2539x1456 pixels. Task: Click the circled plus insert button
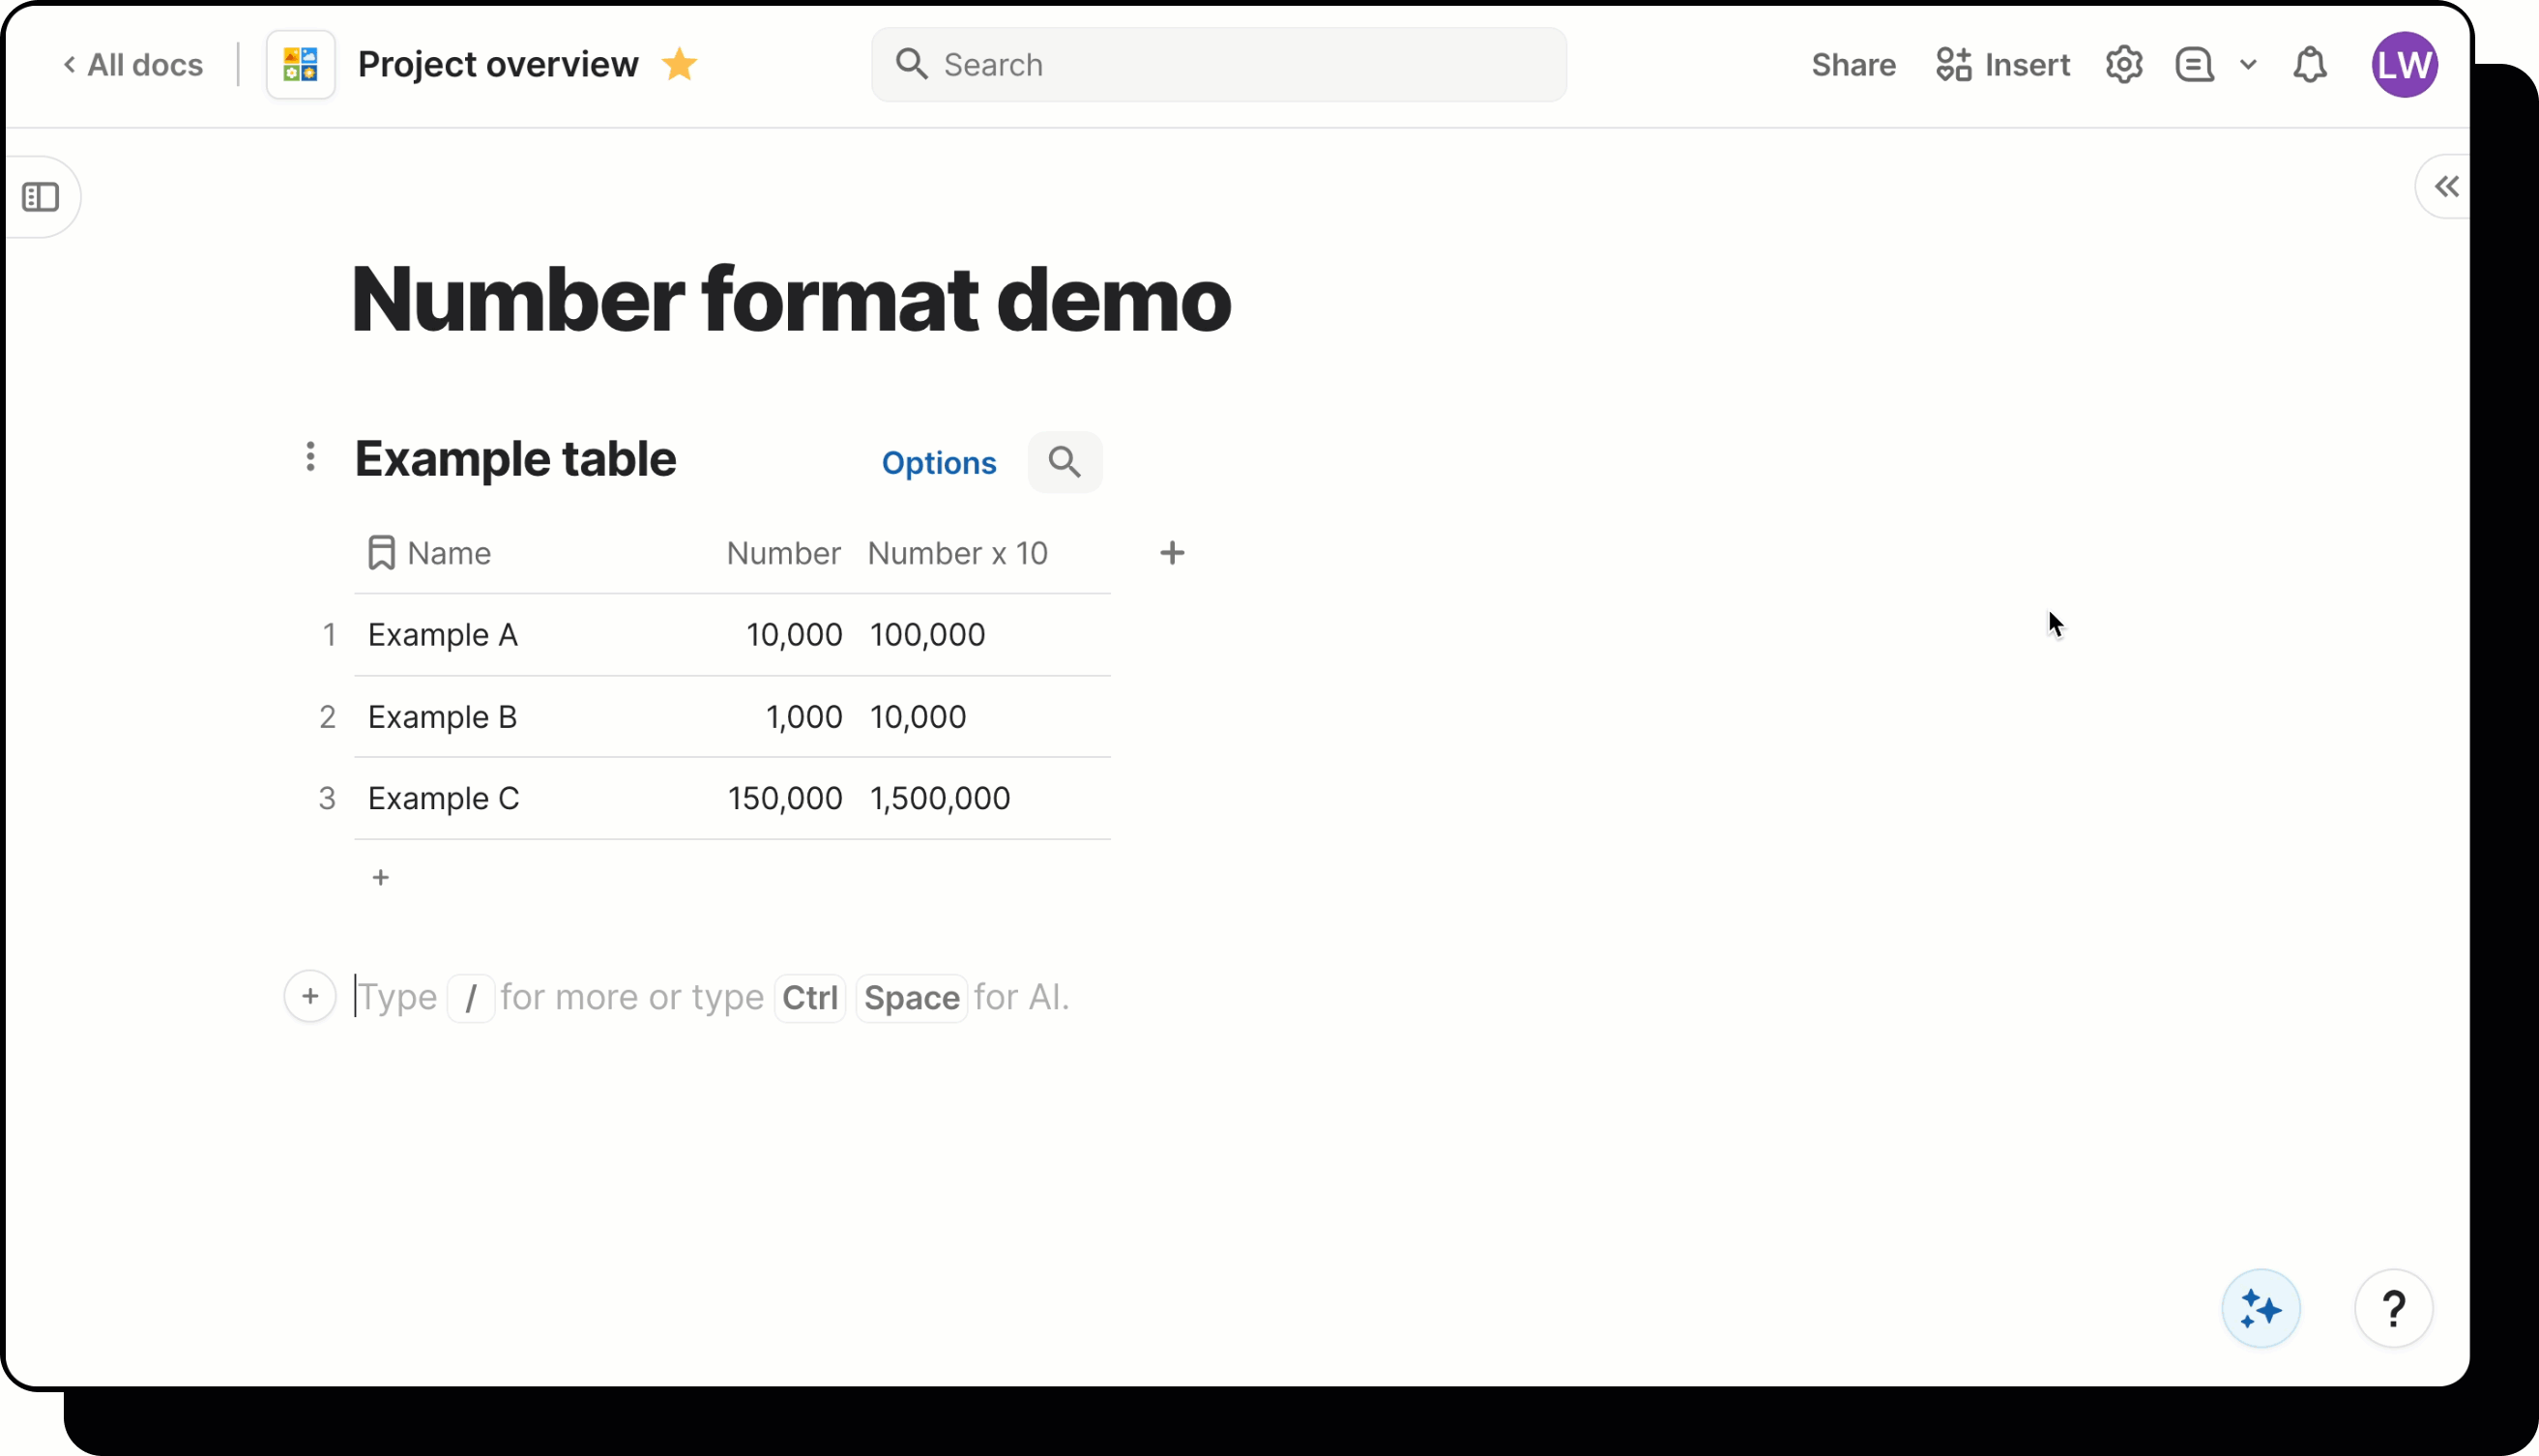[310, 997]
